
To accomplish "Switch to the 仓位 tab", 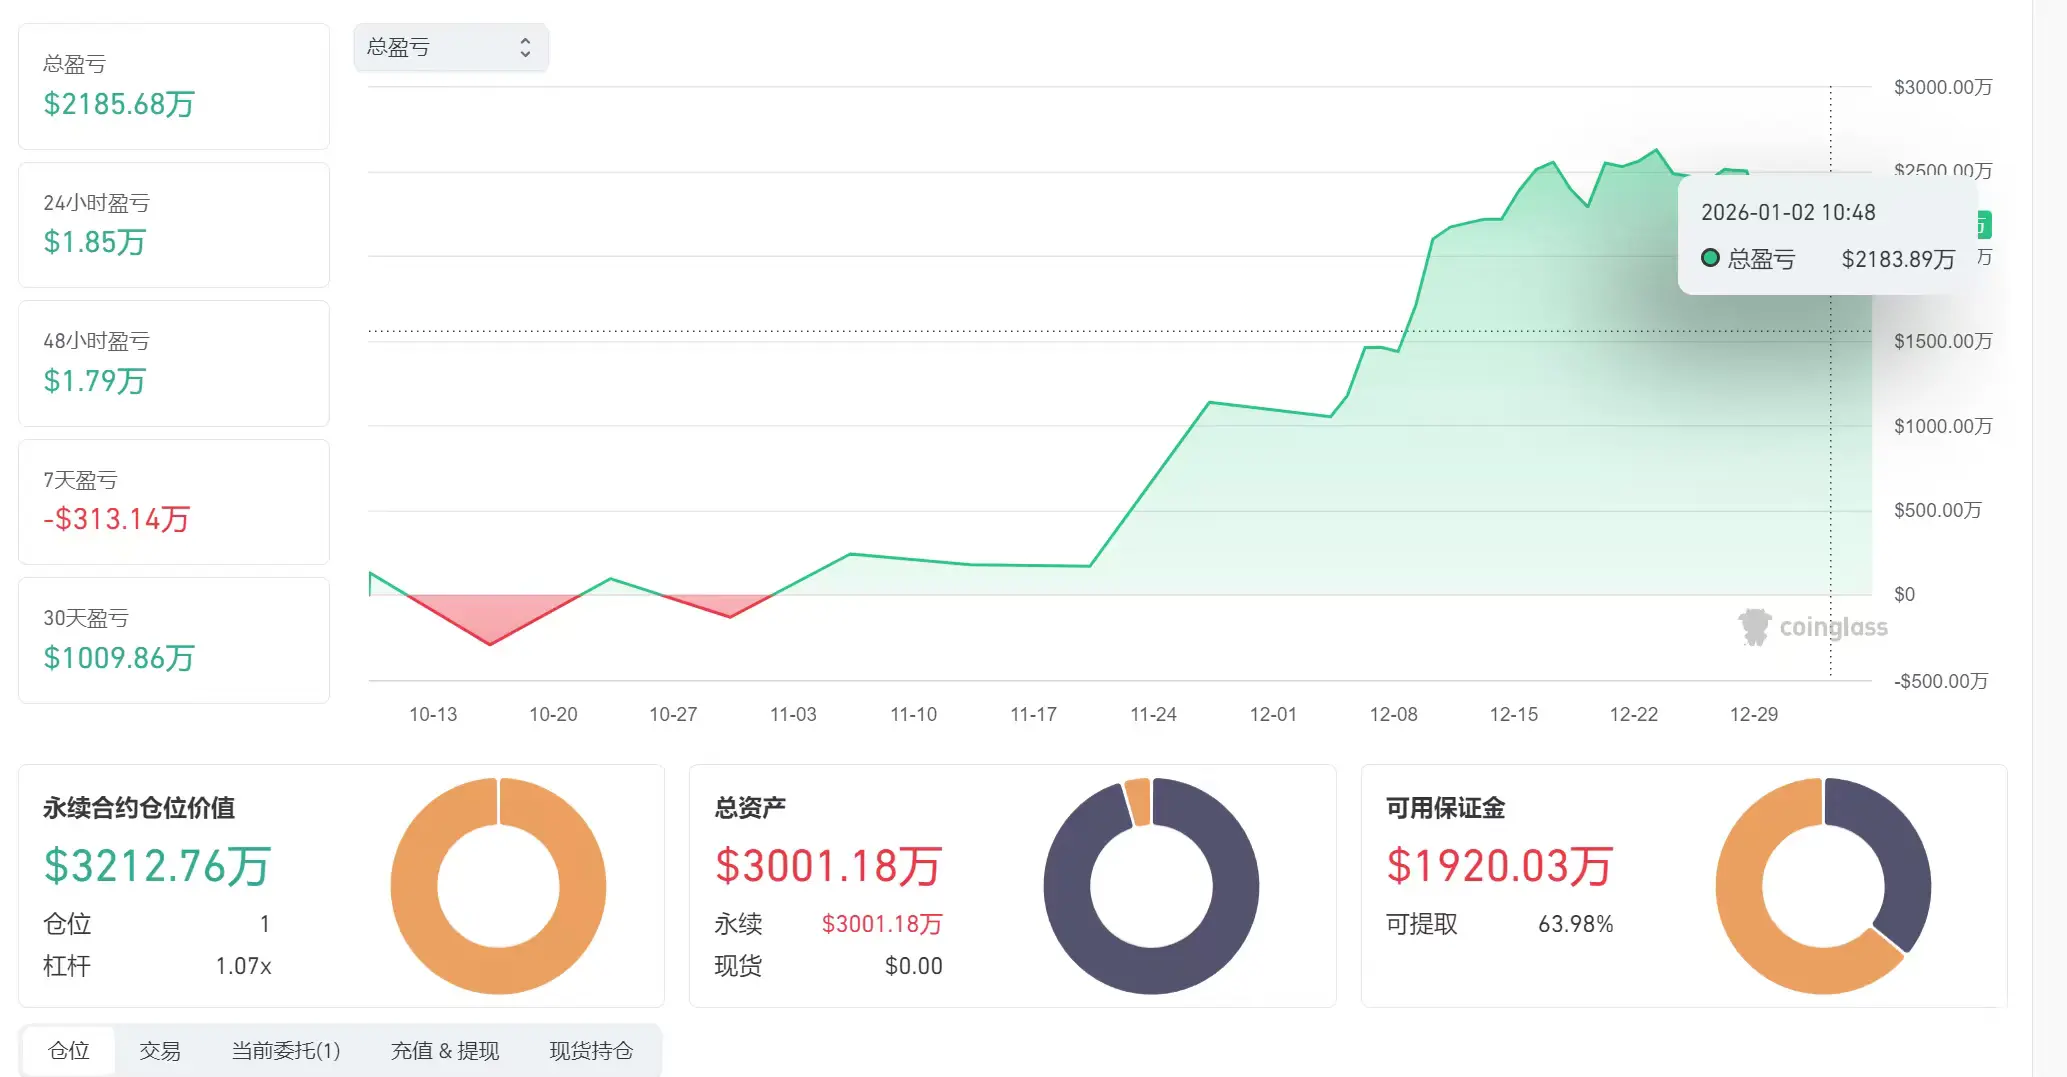I will [69, 1050].
